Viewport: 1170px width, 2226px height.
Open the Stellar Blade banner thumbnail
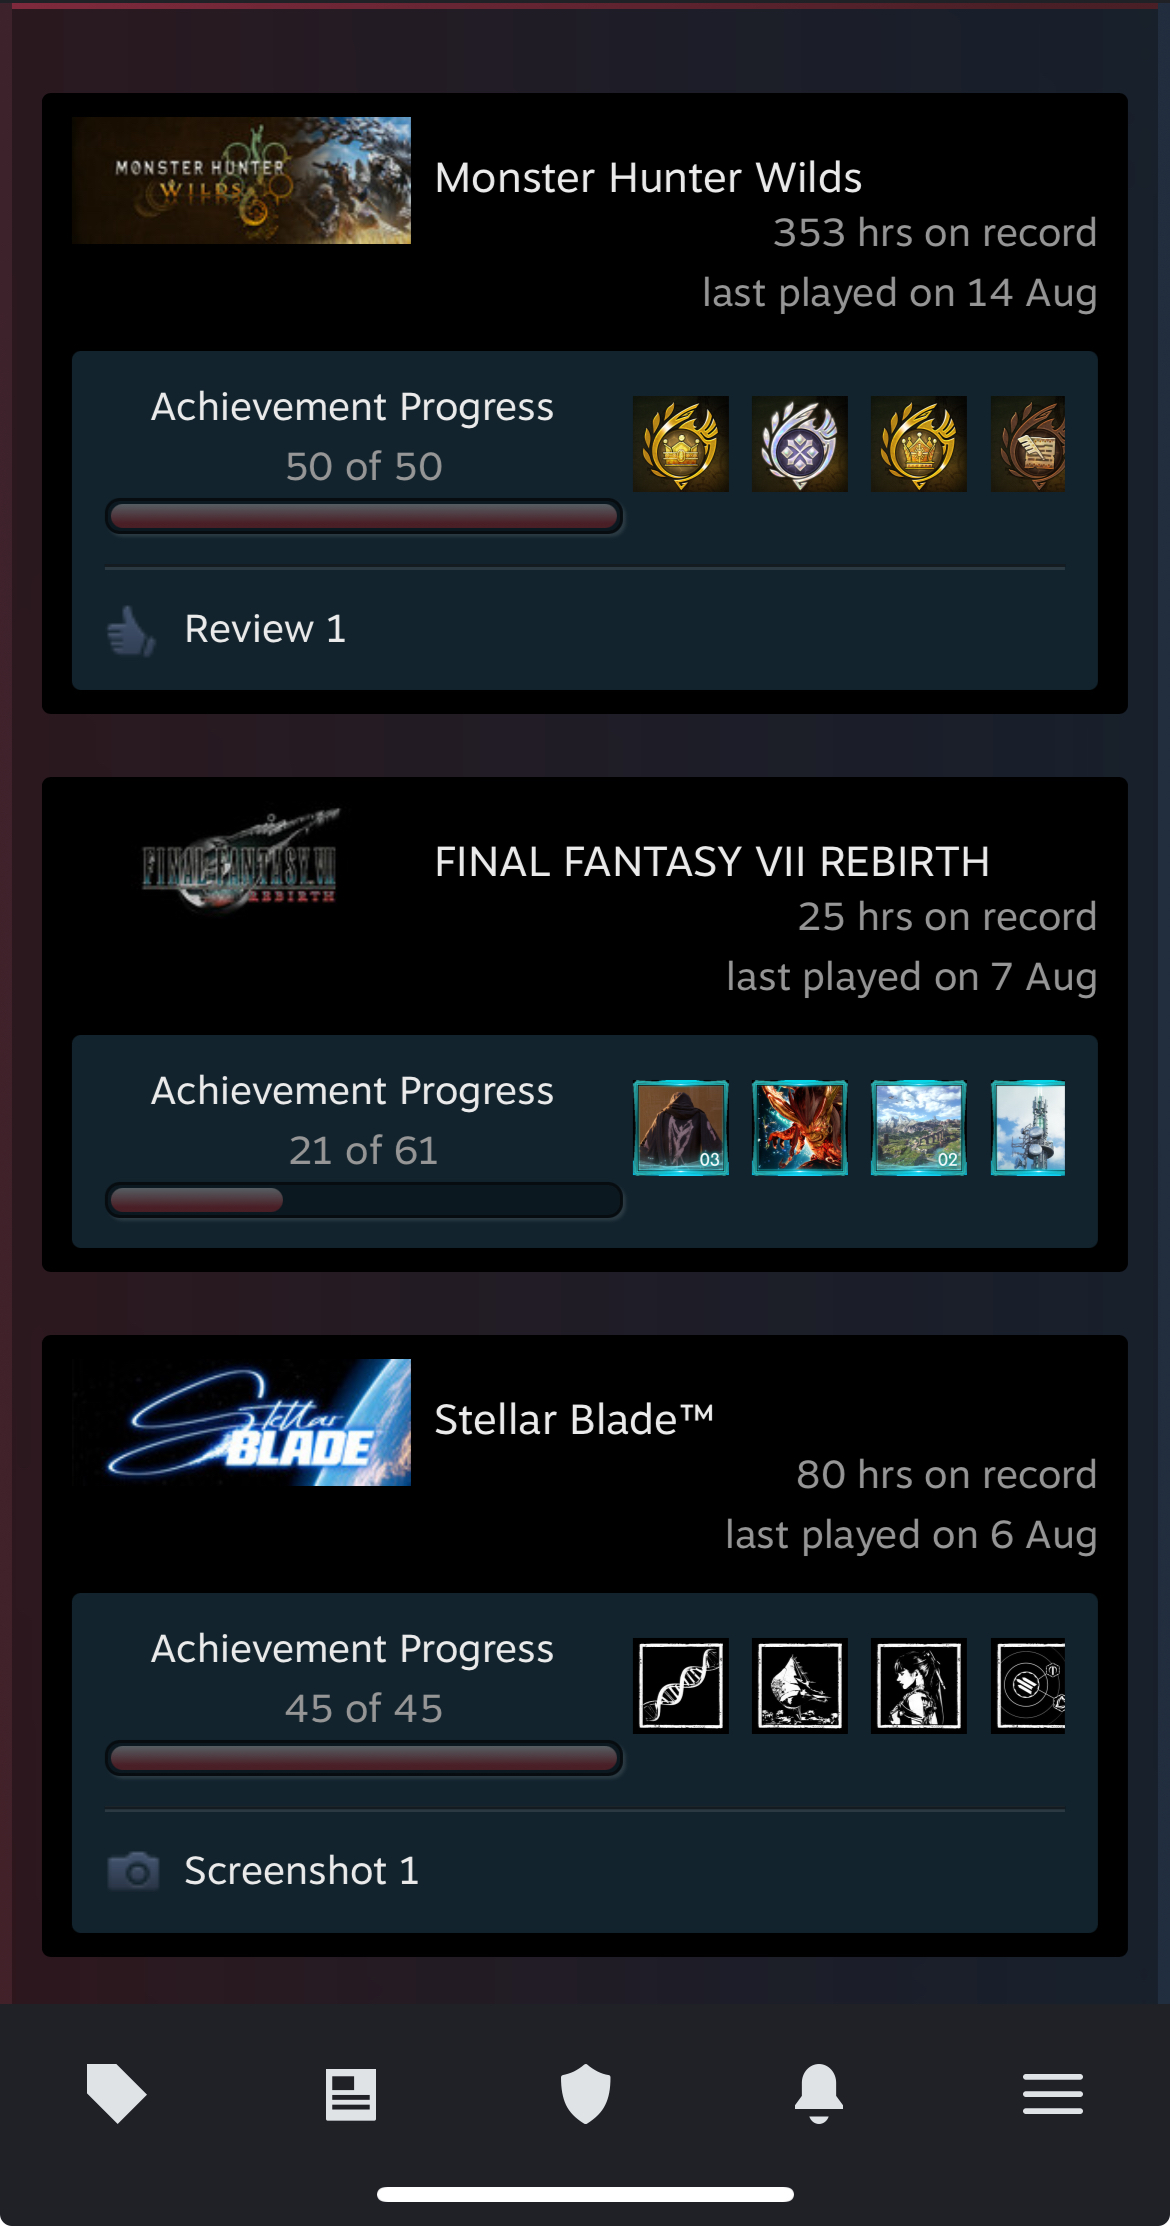click(x=241, y=1422)
